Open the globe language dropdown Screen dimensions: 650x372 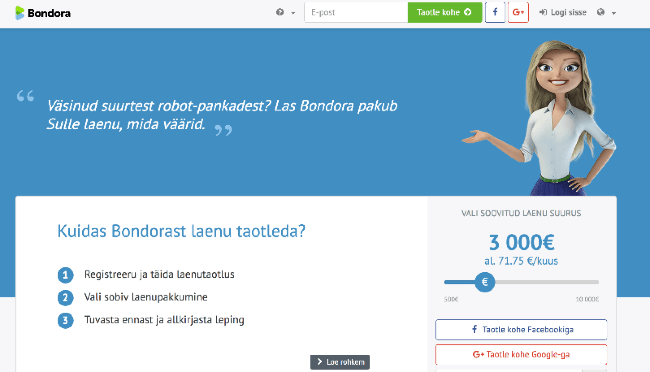click(606, 12)
